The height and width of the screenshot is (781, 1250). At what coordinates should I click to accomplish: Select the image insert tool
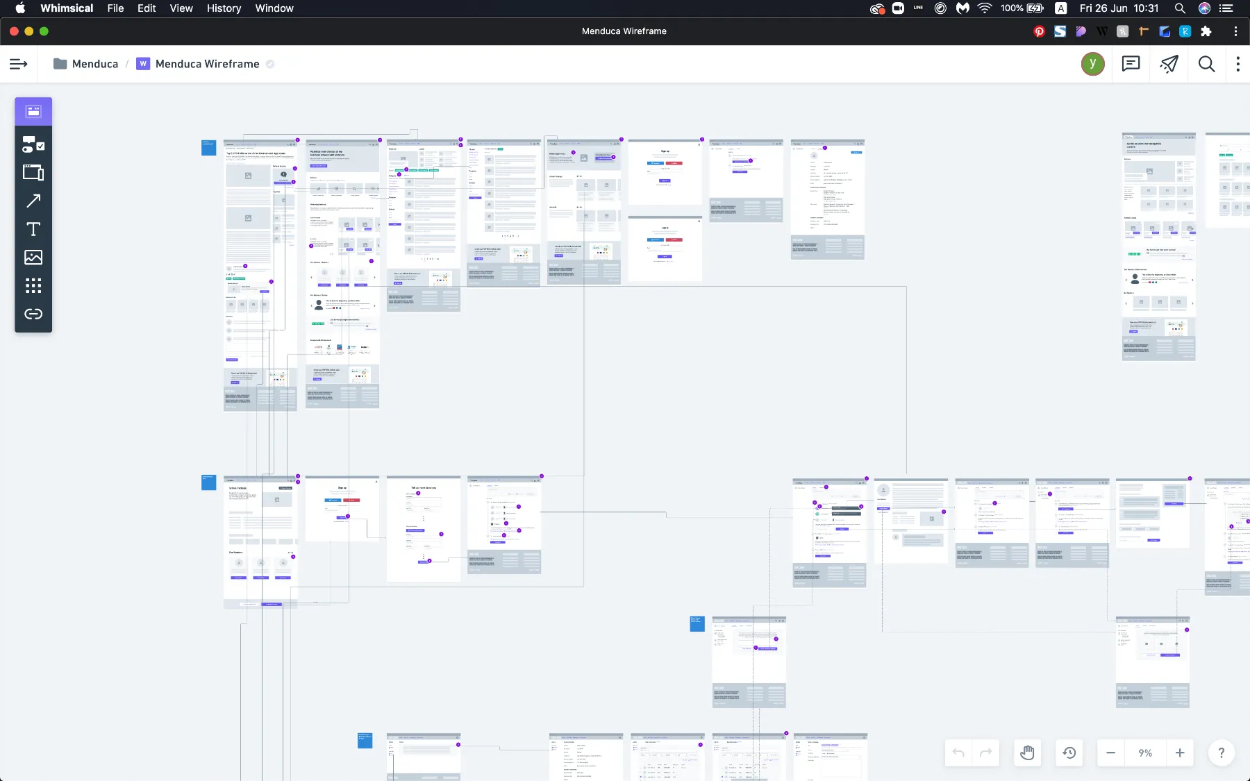coord(33,257)
